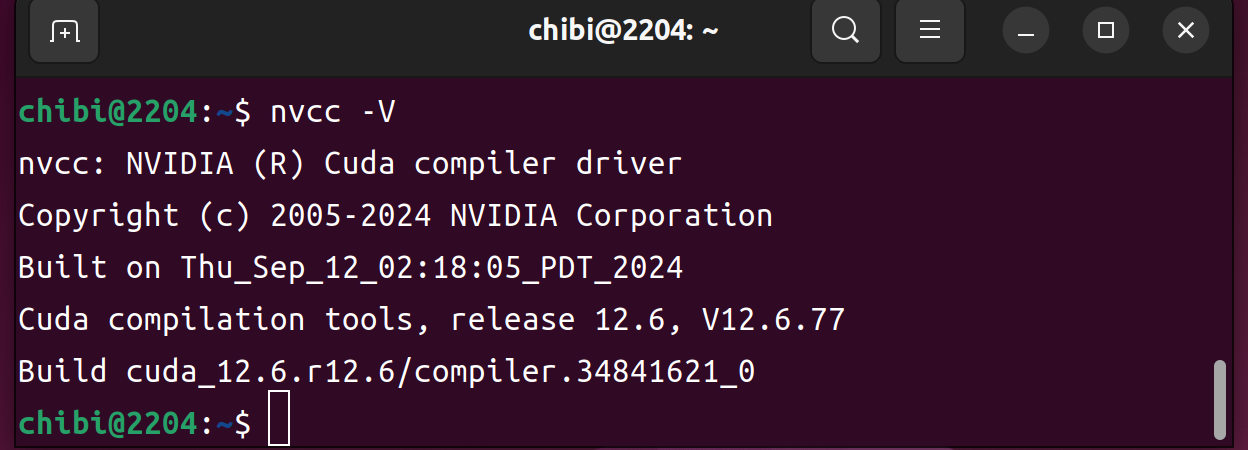The width and height of the screenshot is (1248, 450).
Task: Click the version string "V12.6.77"
Action: (772, 320)
